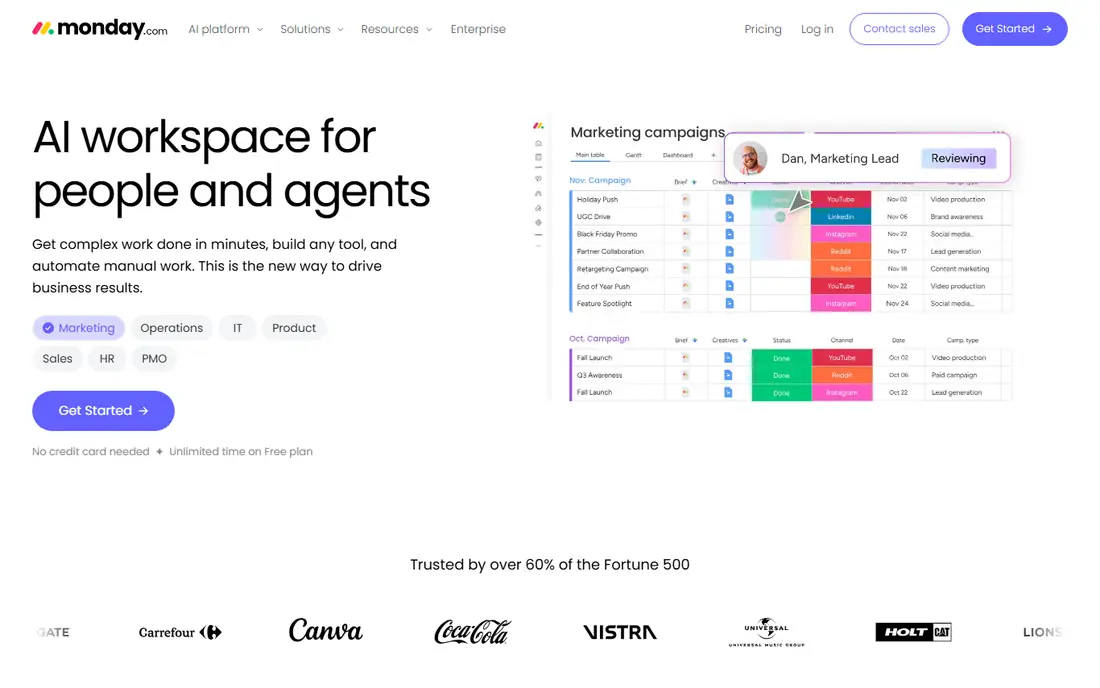Click the YouTube channel cell for Holiday Push
The height and width of the screenshot is (688, 1100).
click(x=840, y=199)
